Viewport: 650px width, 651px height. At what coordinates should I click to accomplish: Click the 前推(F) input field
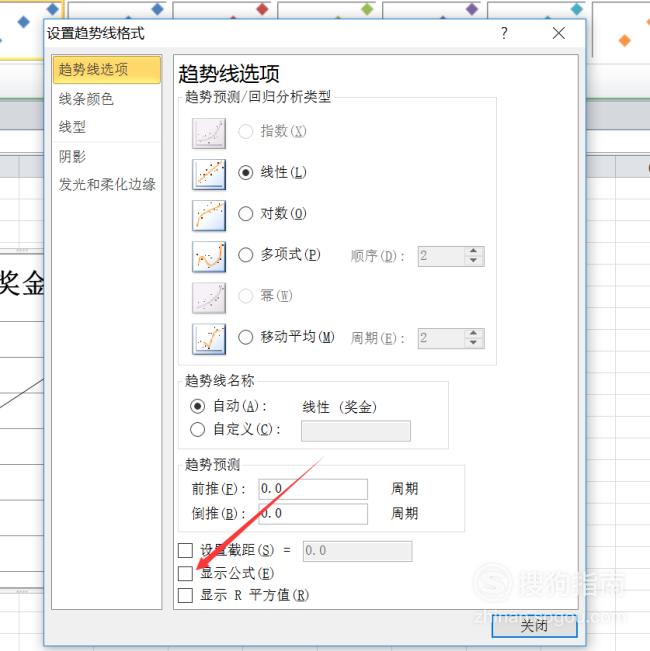click(313, 489)
